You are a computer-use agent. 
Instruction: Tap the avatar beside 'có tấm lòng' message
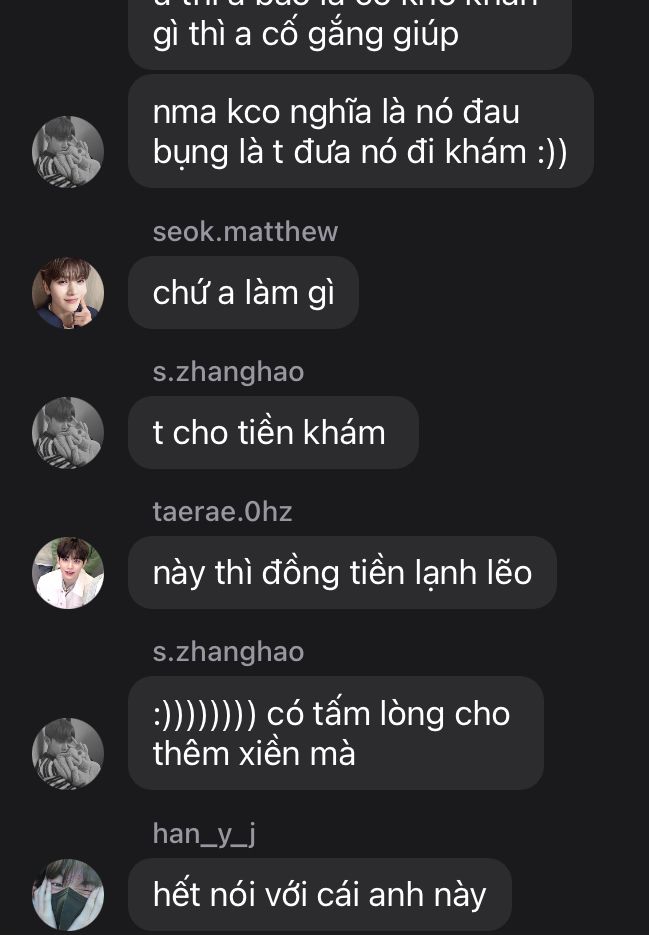[x=68, y=754]
